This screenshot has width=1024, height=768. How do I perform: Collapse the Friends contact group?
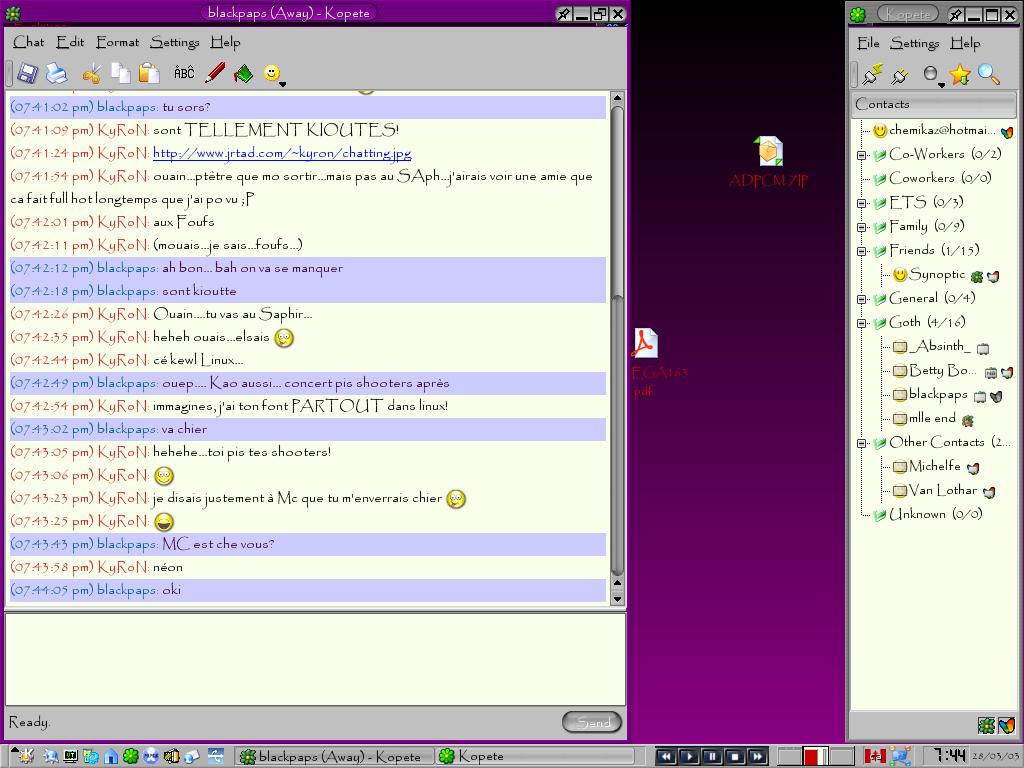point(862,251)
